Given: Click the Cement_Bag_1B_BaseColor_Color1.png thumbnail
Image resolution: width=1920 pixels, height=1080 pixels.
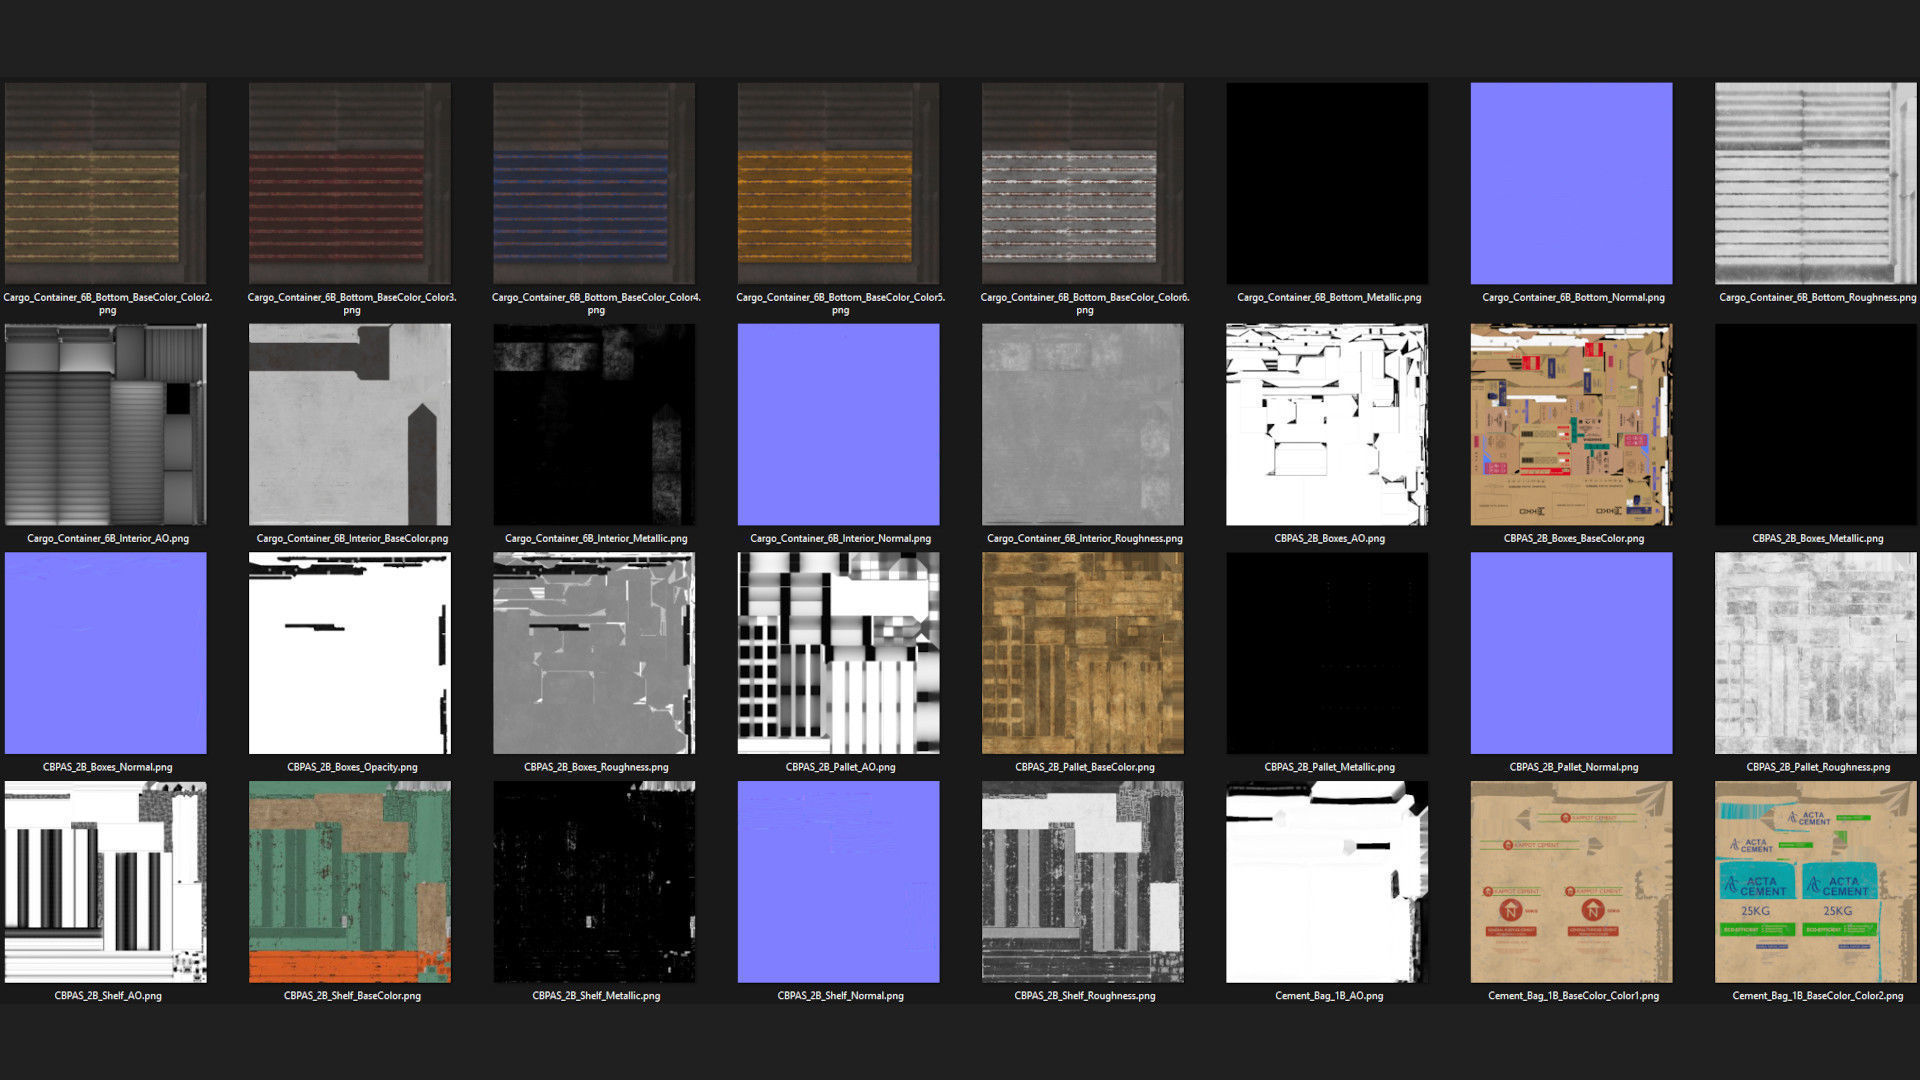Looking at the screenshot, I should [1571, 882].
